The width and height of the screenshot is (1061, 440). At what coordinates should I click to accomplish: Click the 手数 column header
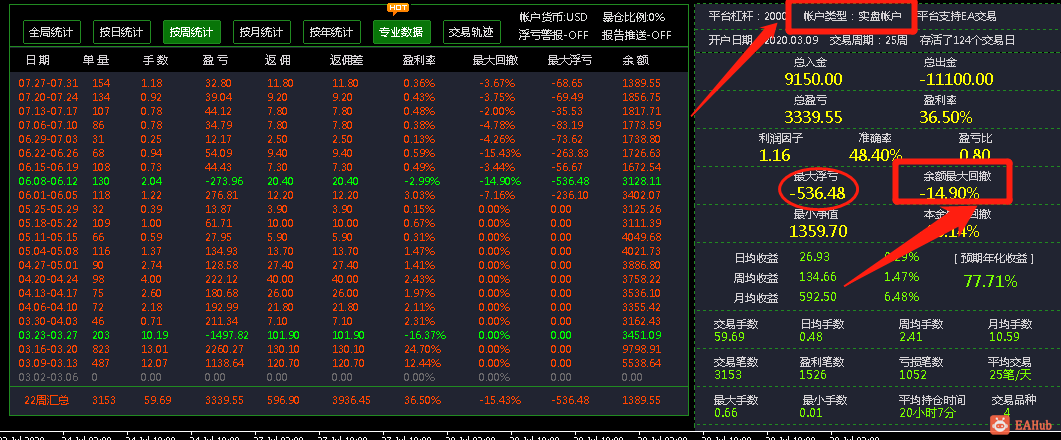pos(155,60)
